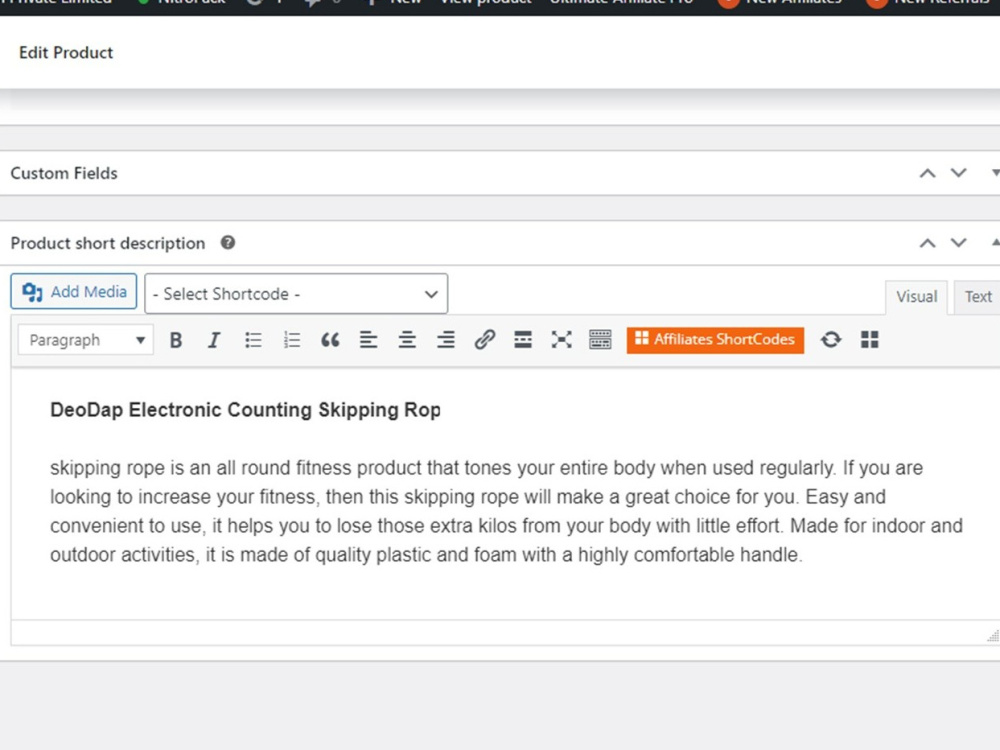The width and height of the screenshot is (1000, 750).
Task: Grab the editor resize handle
Action: point(993,635)
